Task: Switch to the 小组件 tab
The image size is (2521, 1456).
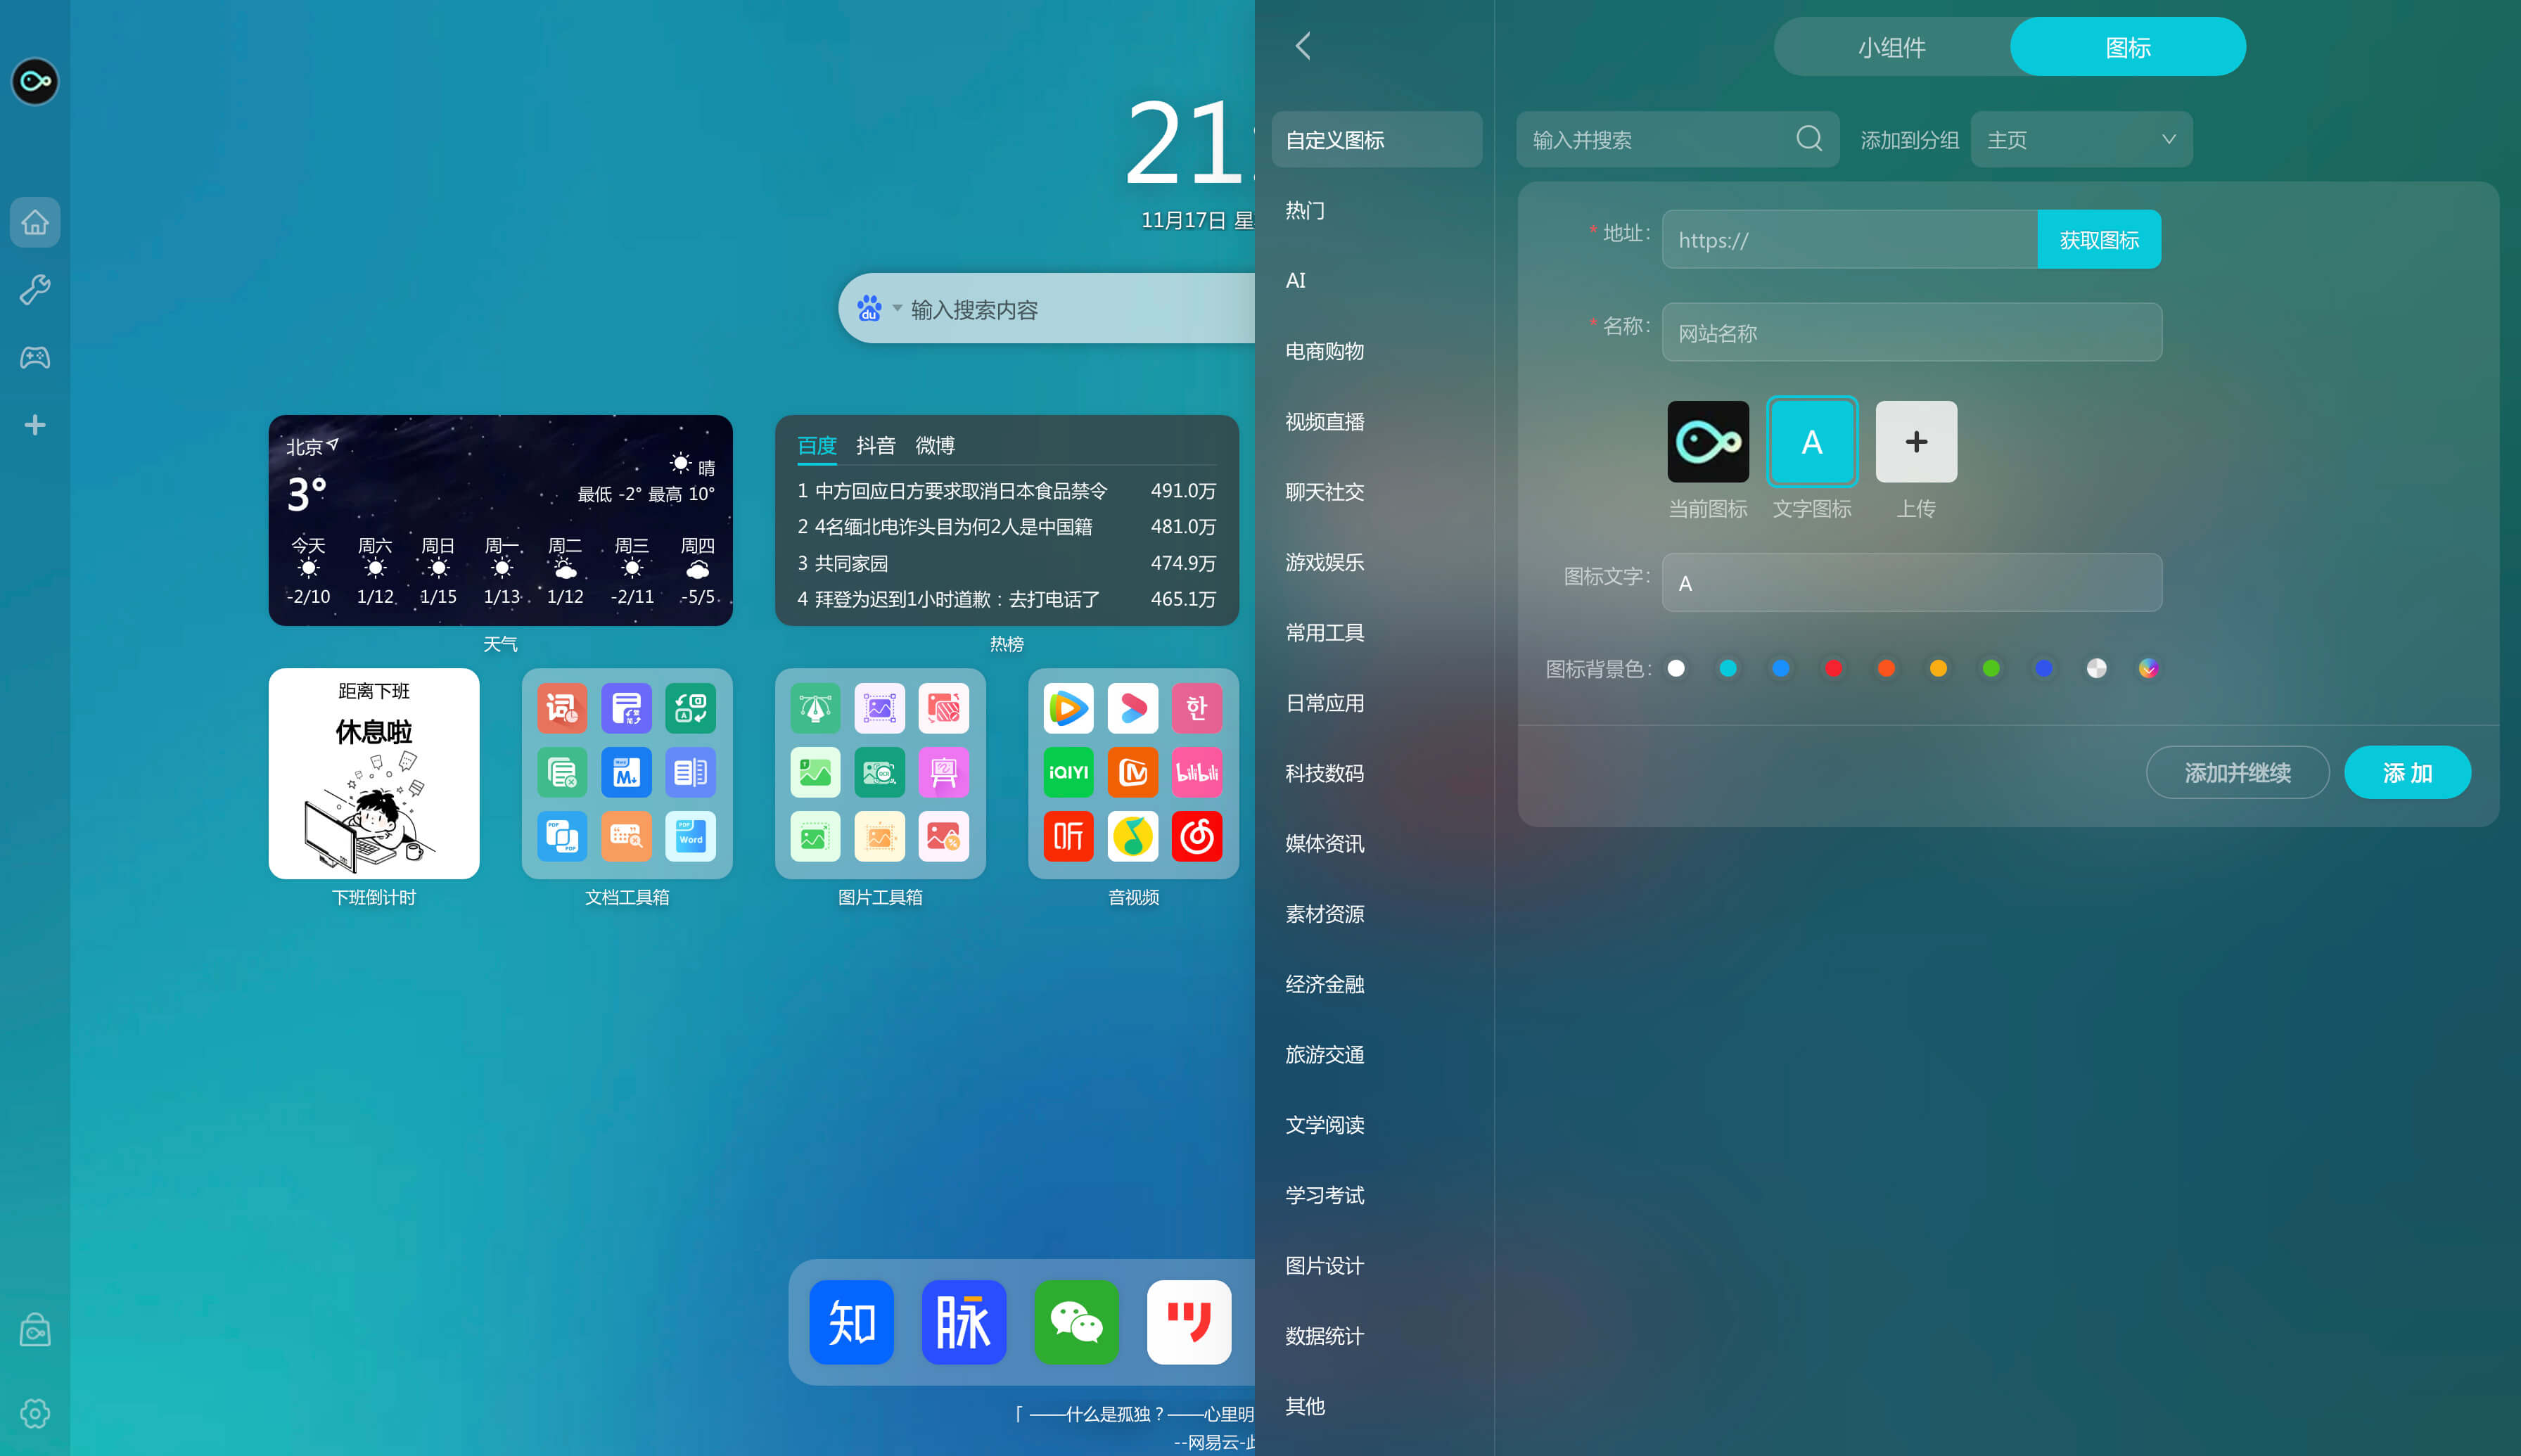Action: click(x=1891, y=47)
